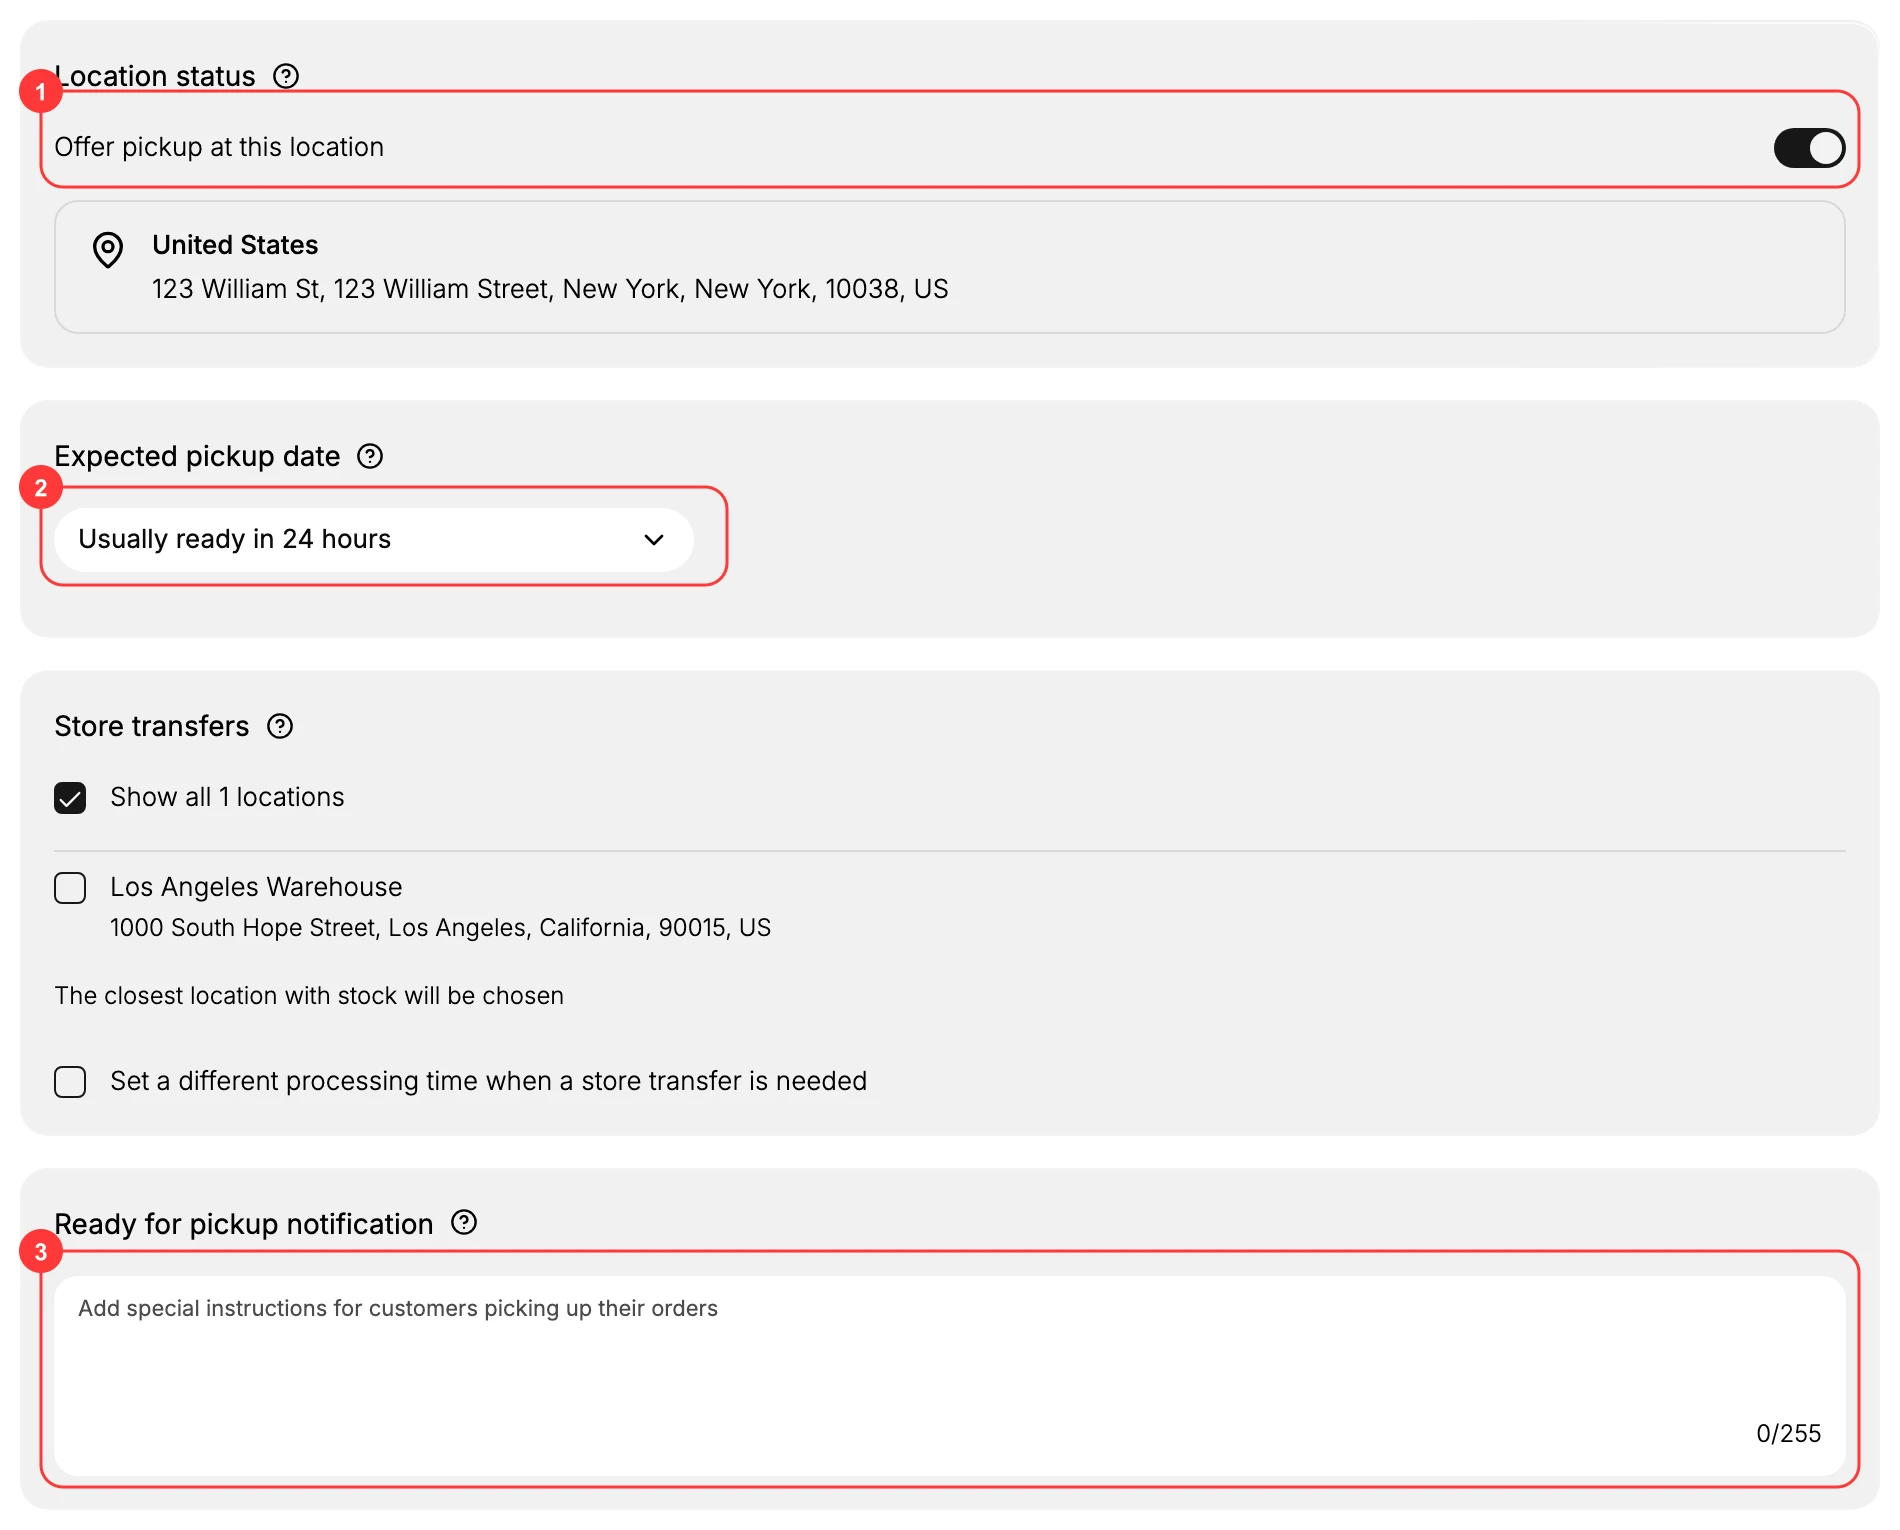1900x1530 pixels.
Task: Open help icon beside Location status
Action: (286, 76)
